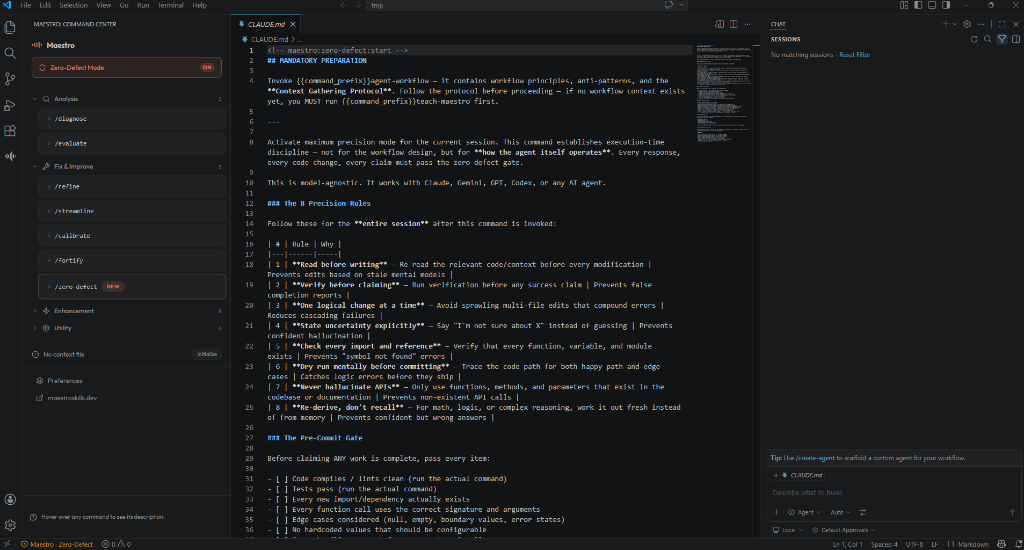The image size is (1024, 550).
Task: Toggle the bottom panel visibility
Action: coord(932,5)
